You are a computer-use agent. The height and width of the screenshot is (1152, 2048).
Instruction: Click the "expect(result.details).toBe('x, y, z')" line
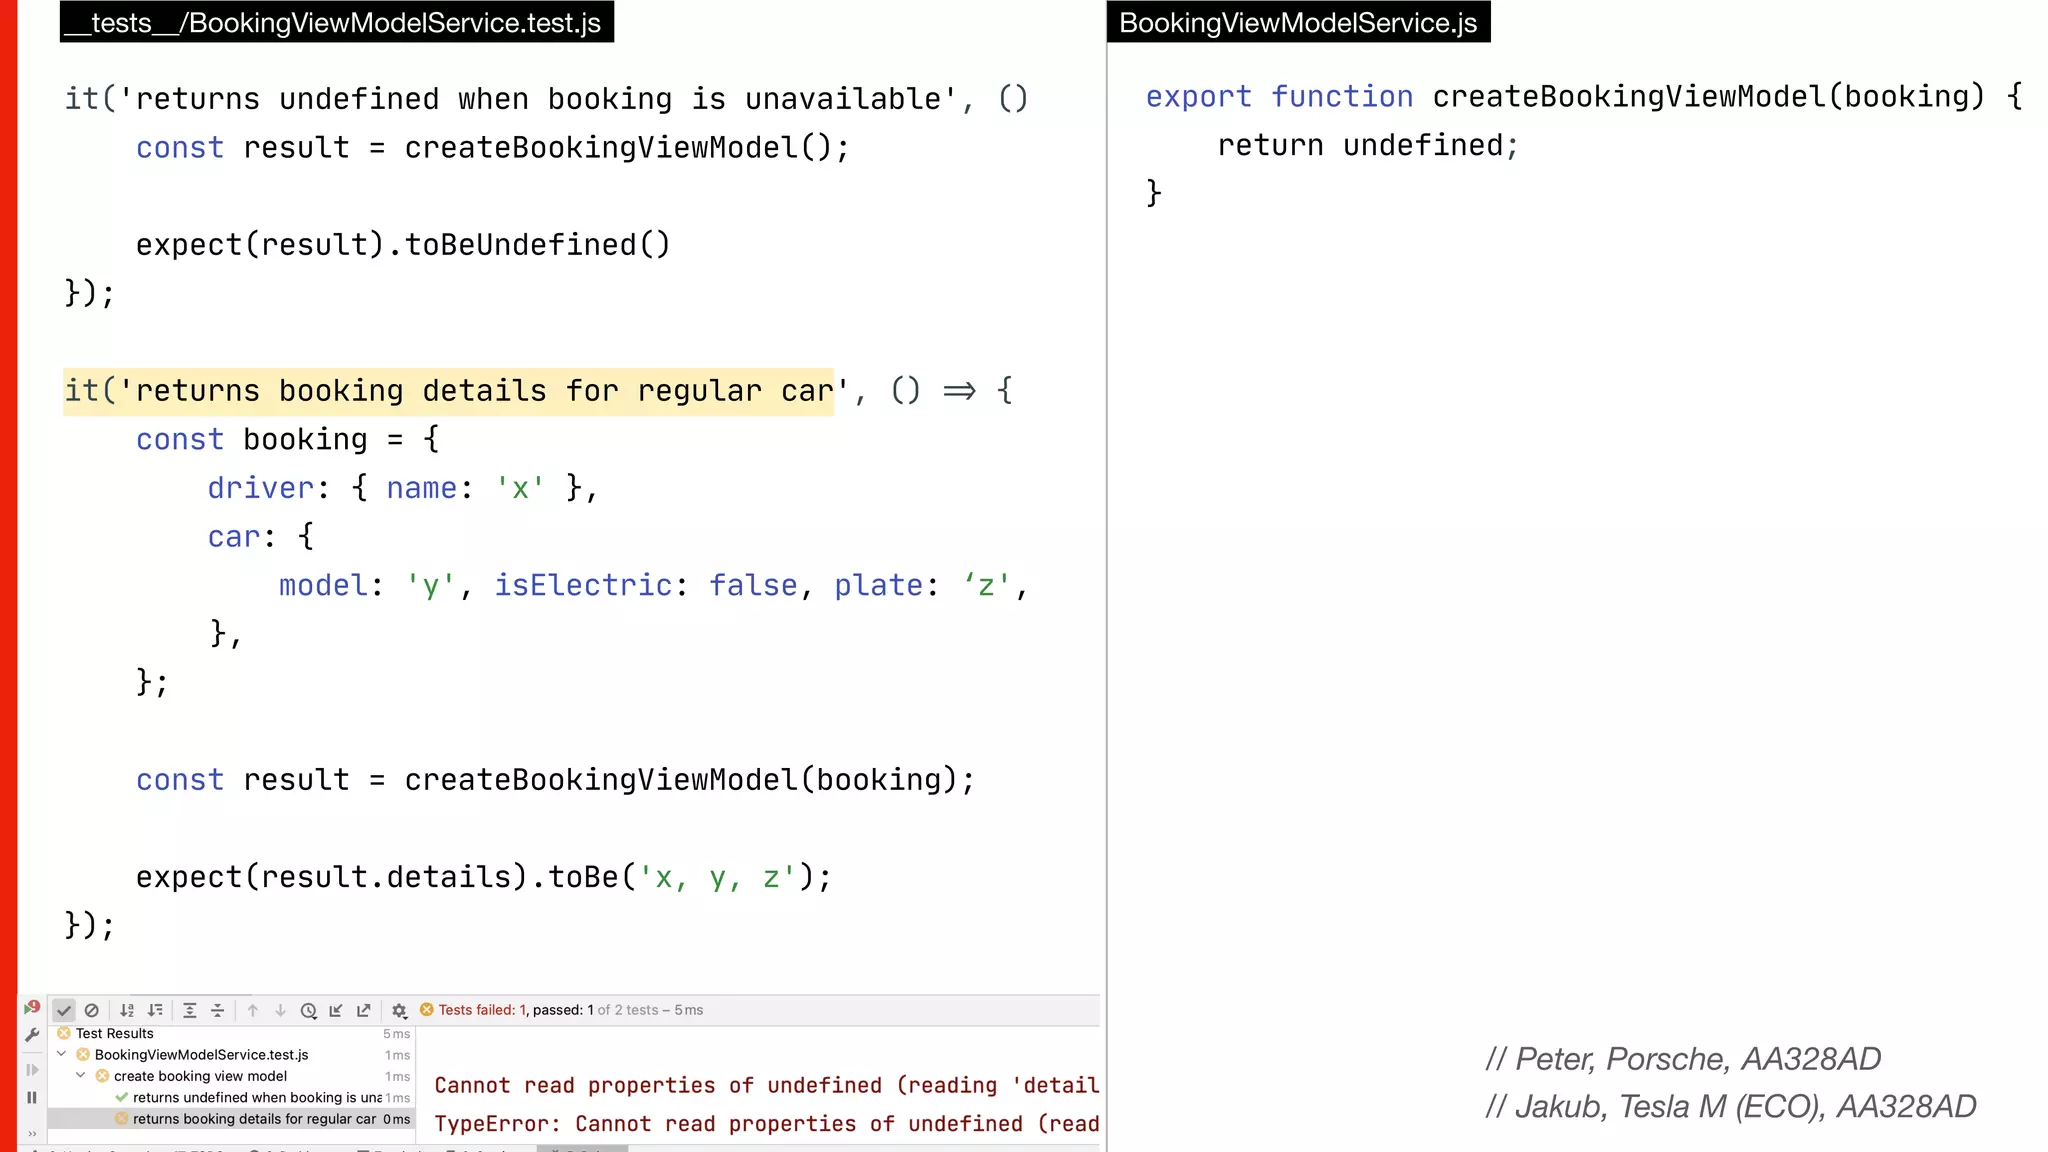pyautogui.click(x=483, y=877)
